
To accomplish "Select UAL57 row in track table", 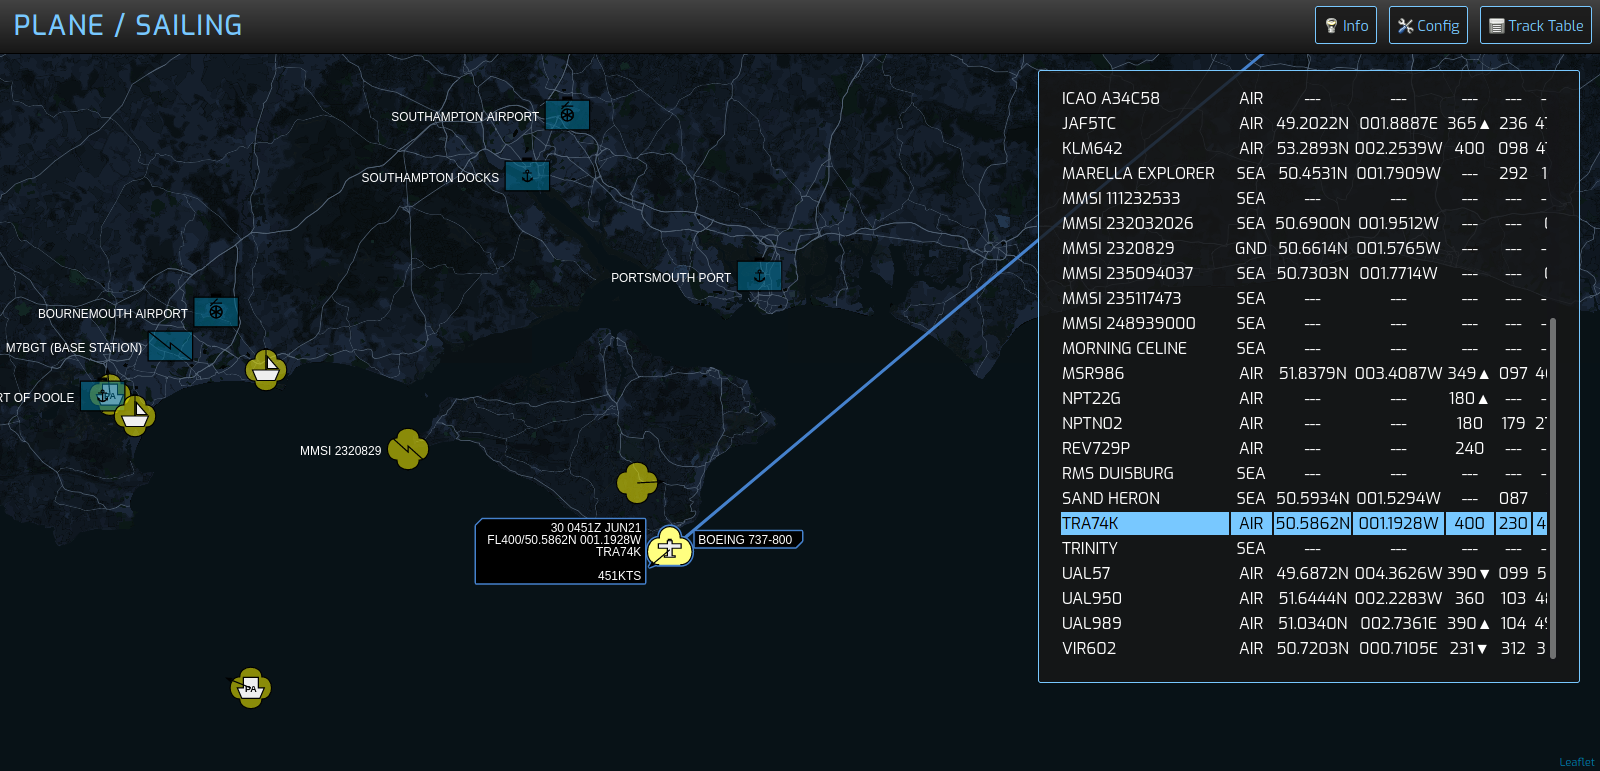I will (x=1304, y=573).
